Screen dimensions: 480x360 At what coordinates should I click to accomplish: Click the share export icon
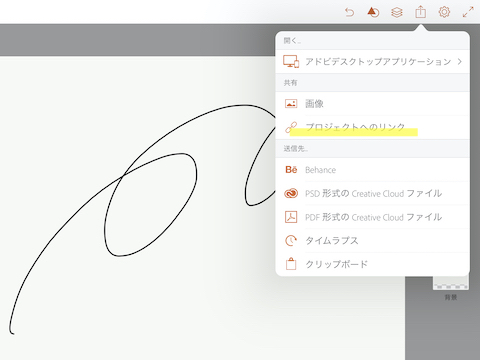421,12
